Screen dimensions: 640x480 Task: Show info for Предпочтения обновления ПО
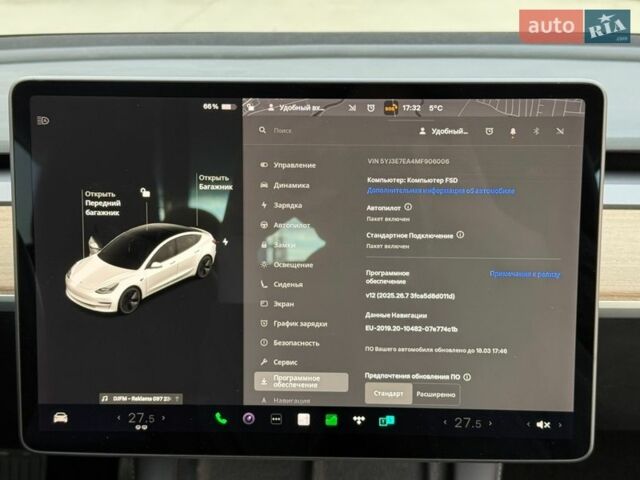click(x=467, y=377)
